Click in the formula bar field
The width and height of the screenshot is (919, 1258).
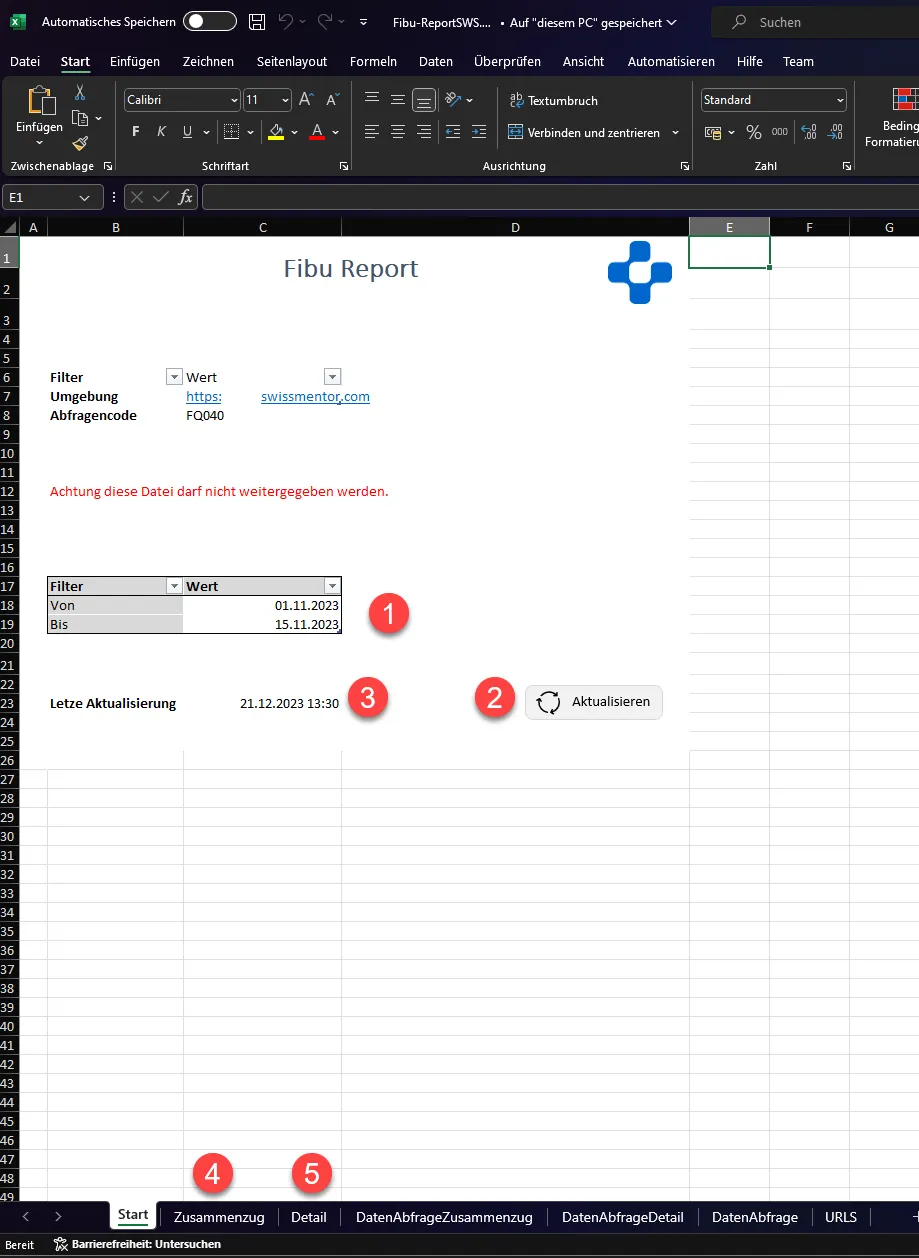pos(560,198)
